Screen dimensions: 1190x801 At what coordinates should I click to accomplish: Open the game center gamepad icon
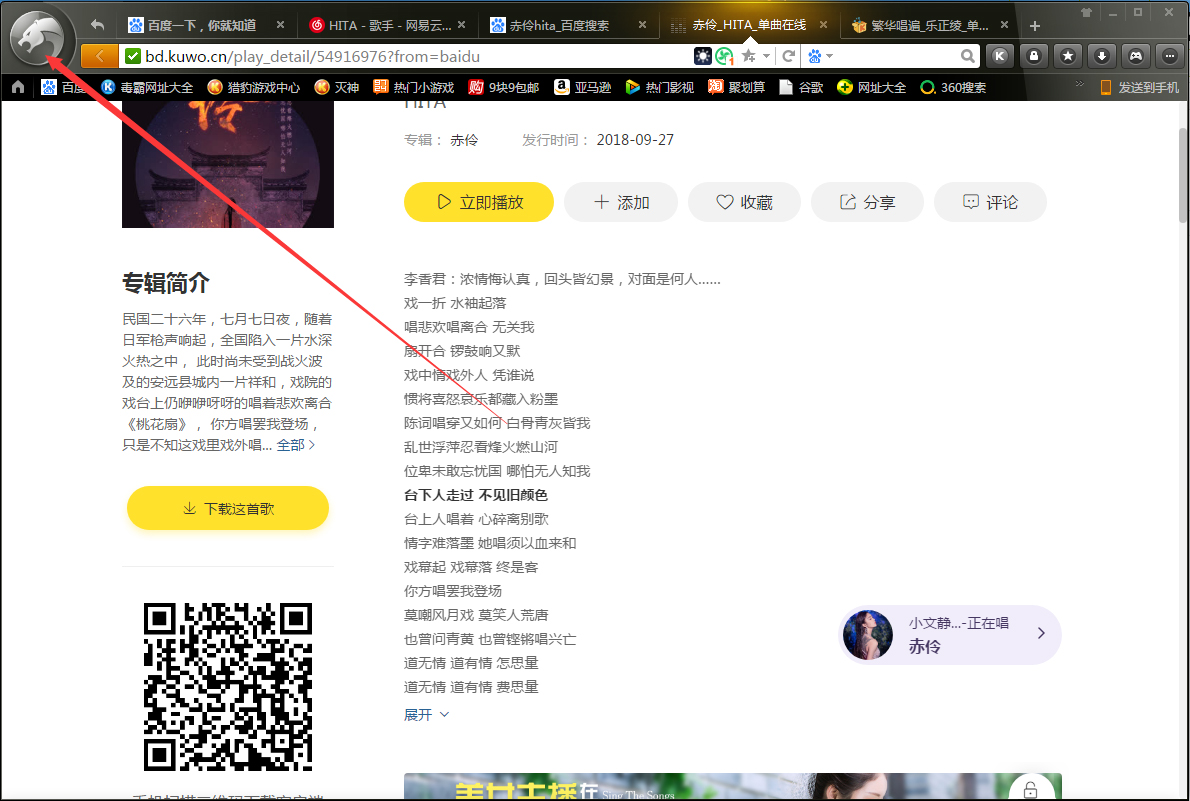pos(1134,57)
